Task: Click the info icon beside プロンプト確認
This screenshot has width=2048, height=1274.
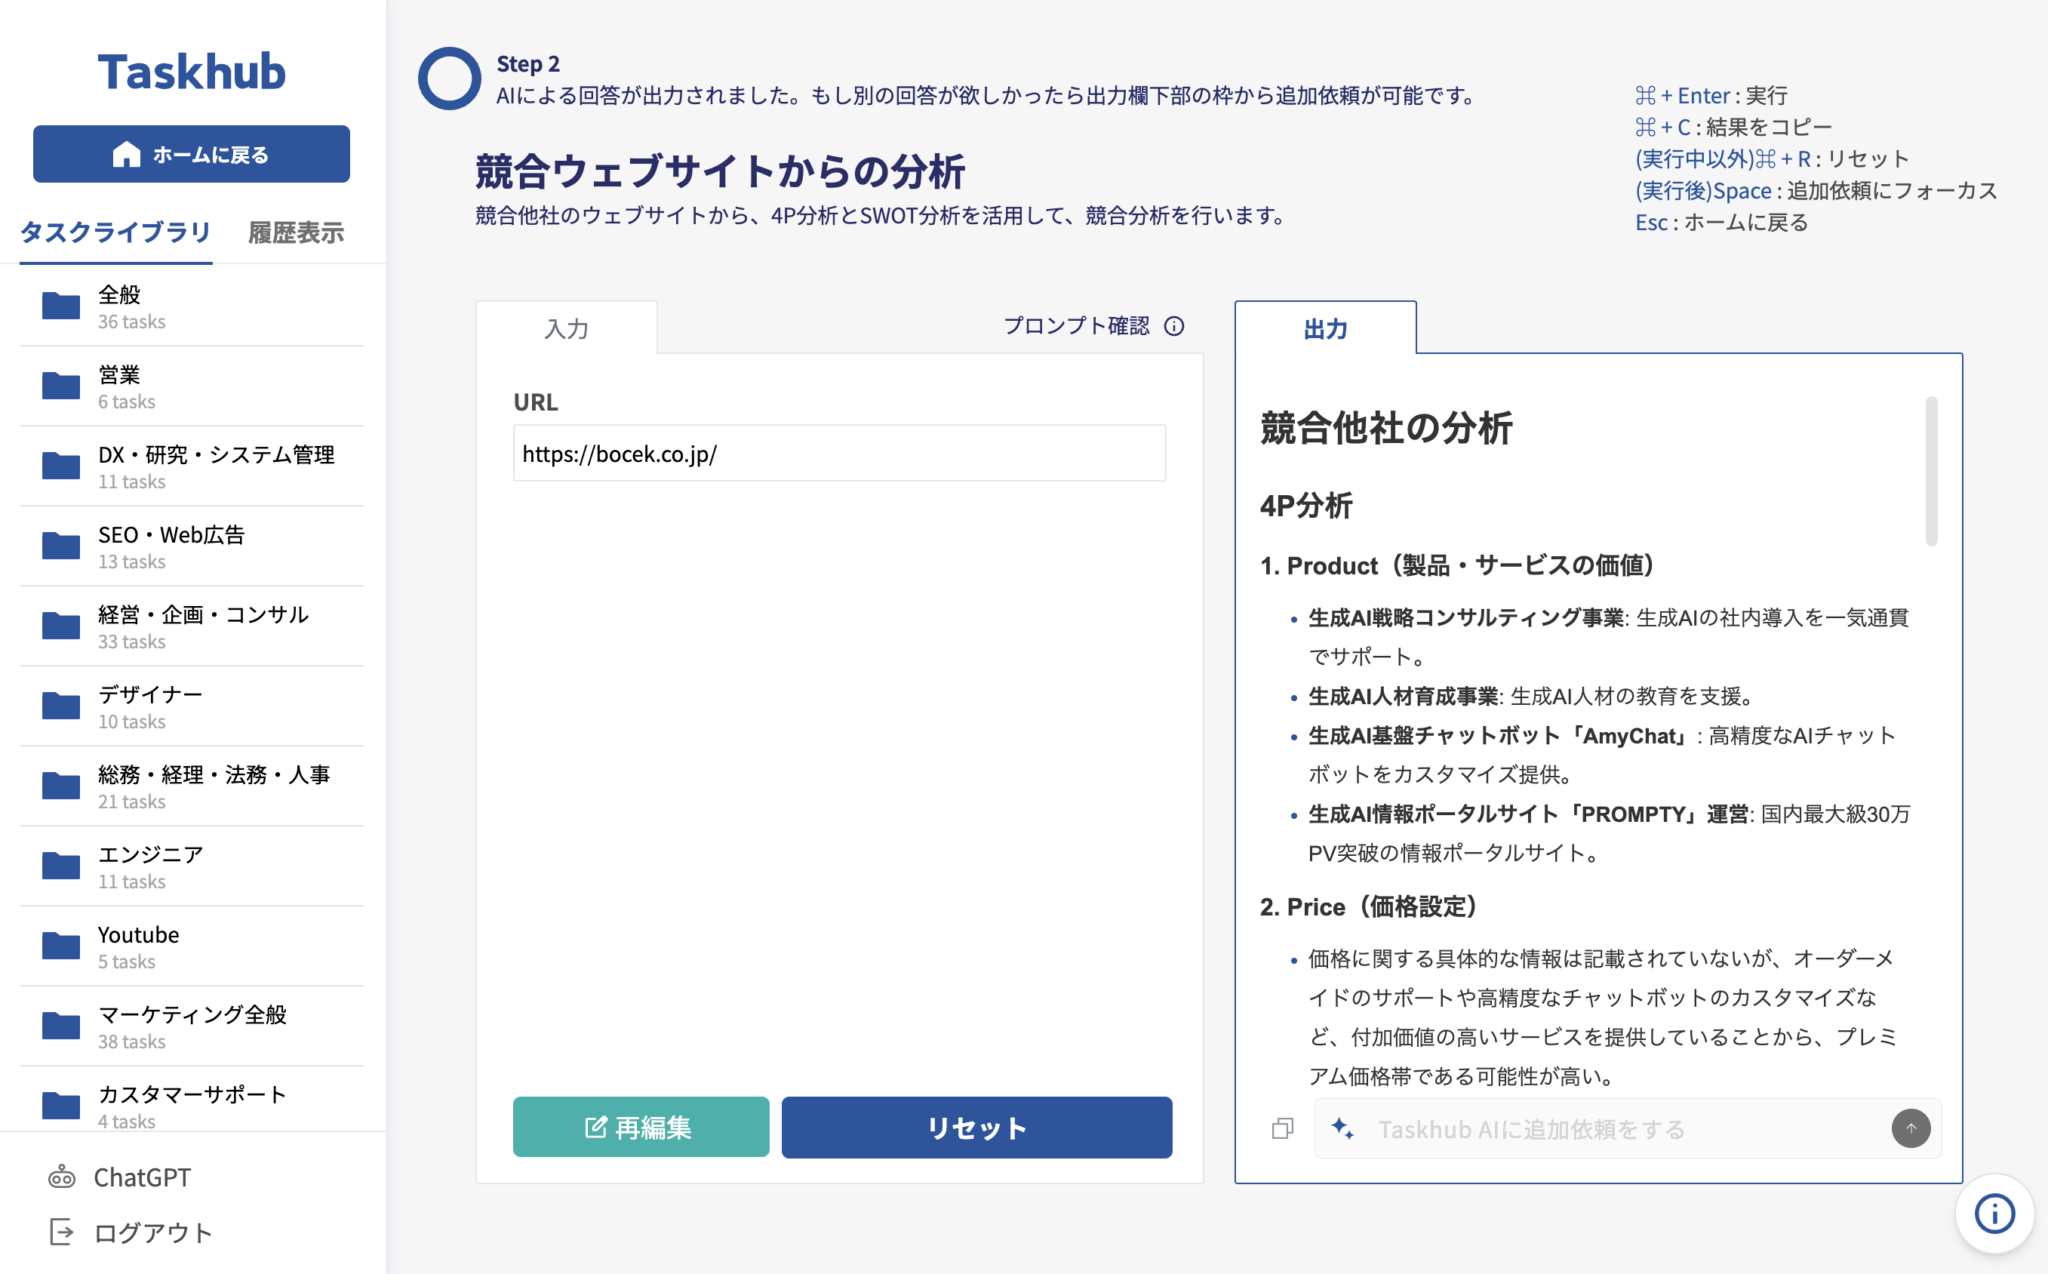Action: [x=1175, y=326]
